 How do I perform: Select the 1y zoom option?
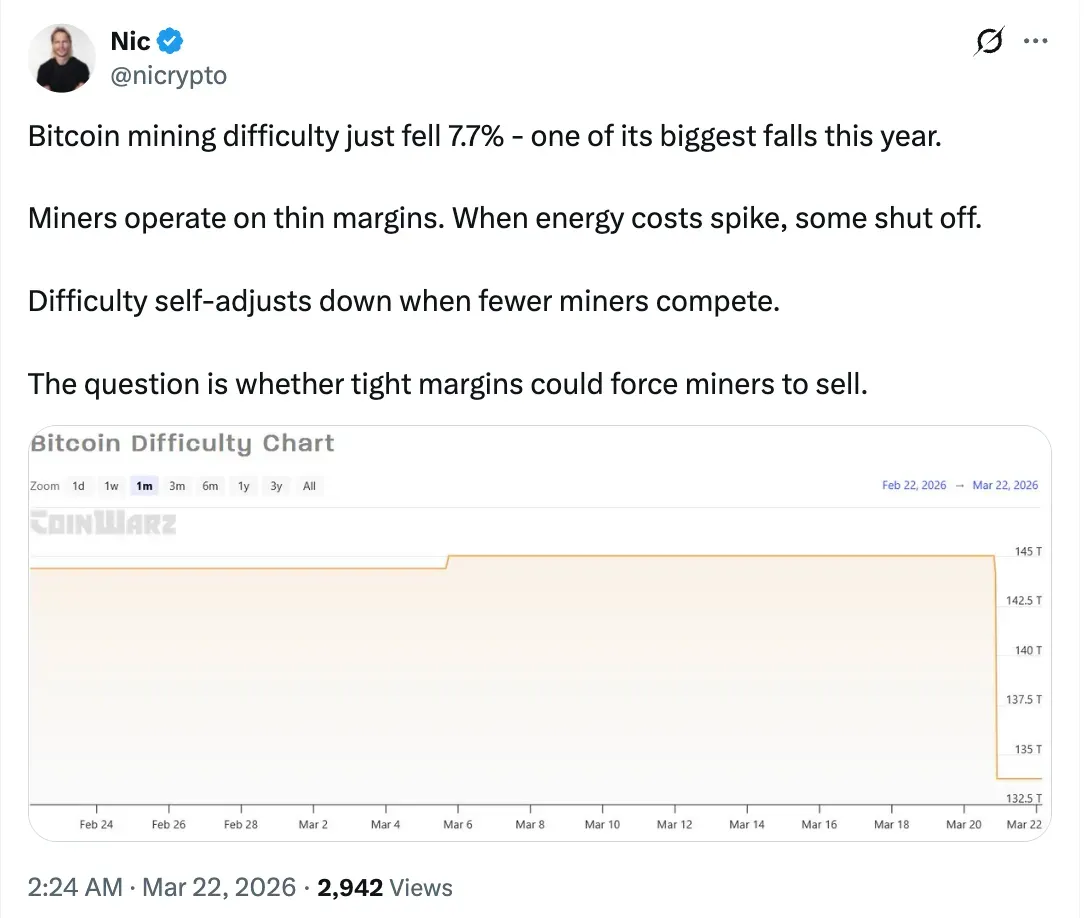pos(243,485)
